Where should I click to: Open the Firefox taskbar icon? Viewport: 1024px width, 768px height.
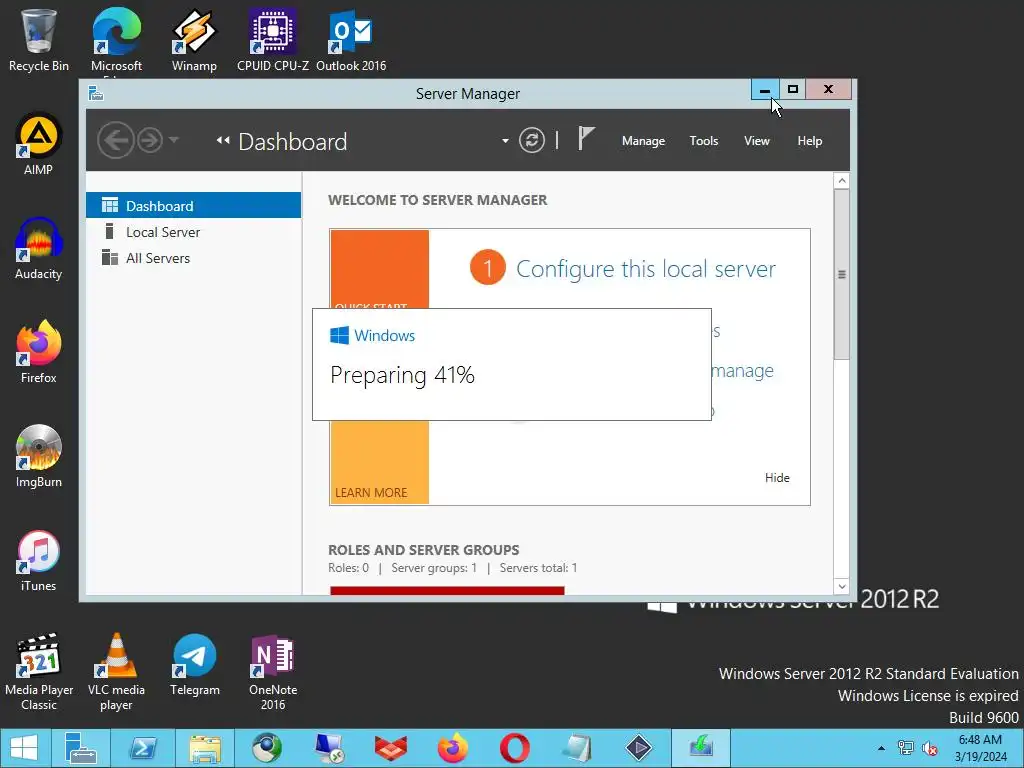[453, 748]
